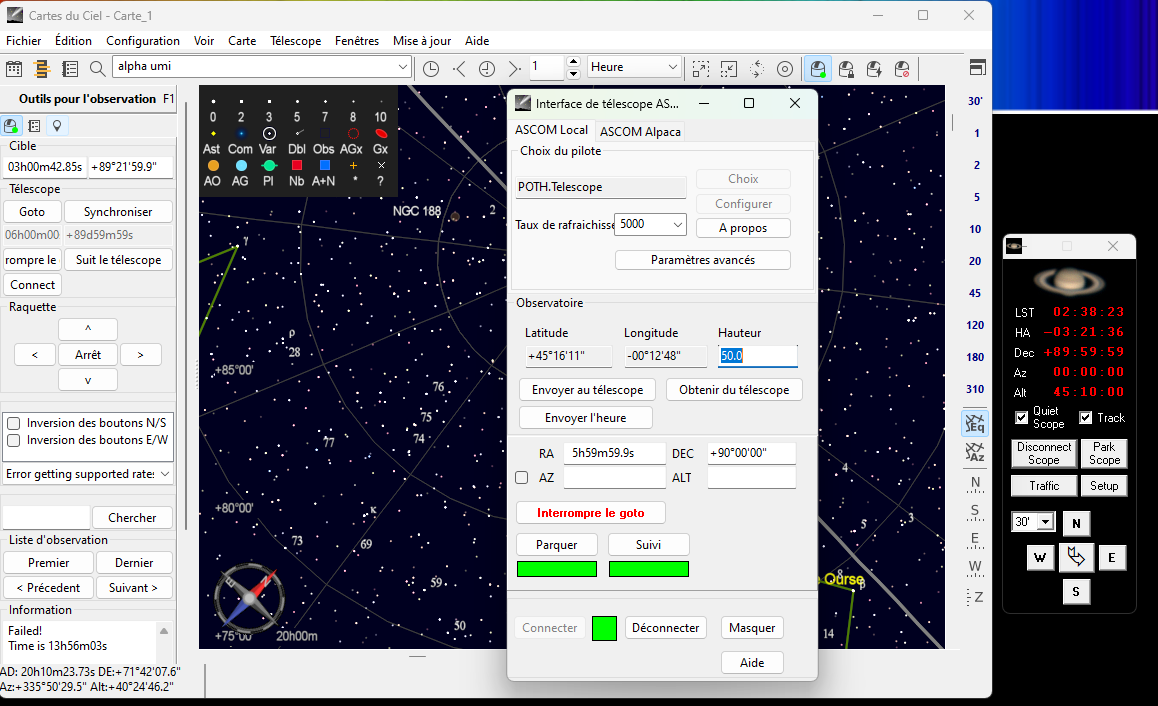Switch to the ASCOM Alpaca tab
This screenshot has width=1158, height=706.
pos(640,131)
